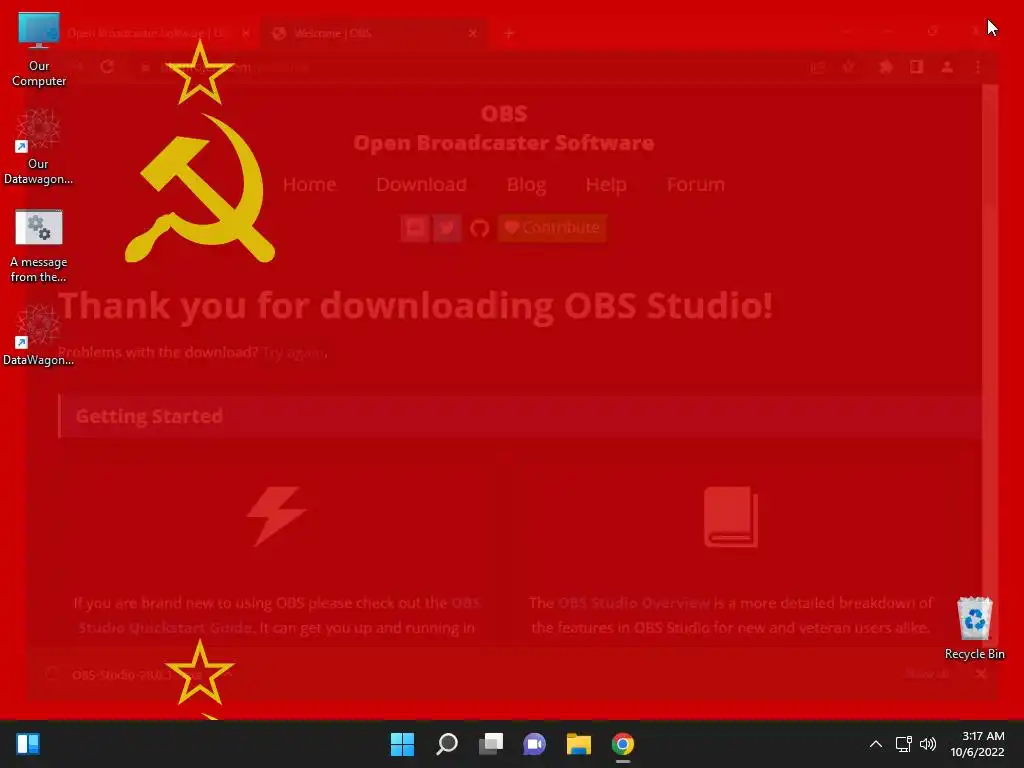Click 'Show all' in the download bar

pos(927,674)
